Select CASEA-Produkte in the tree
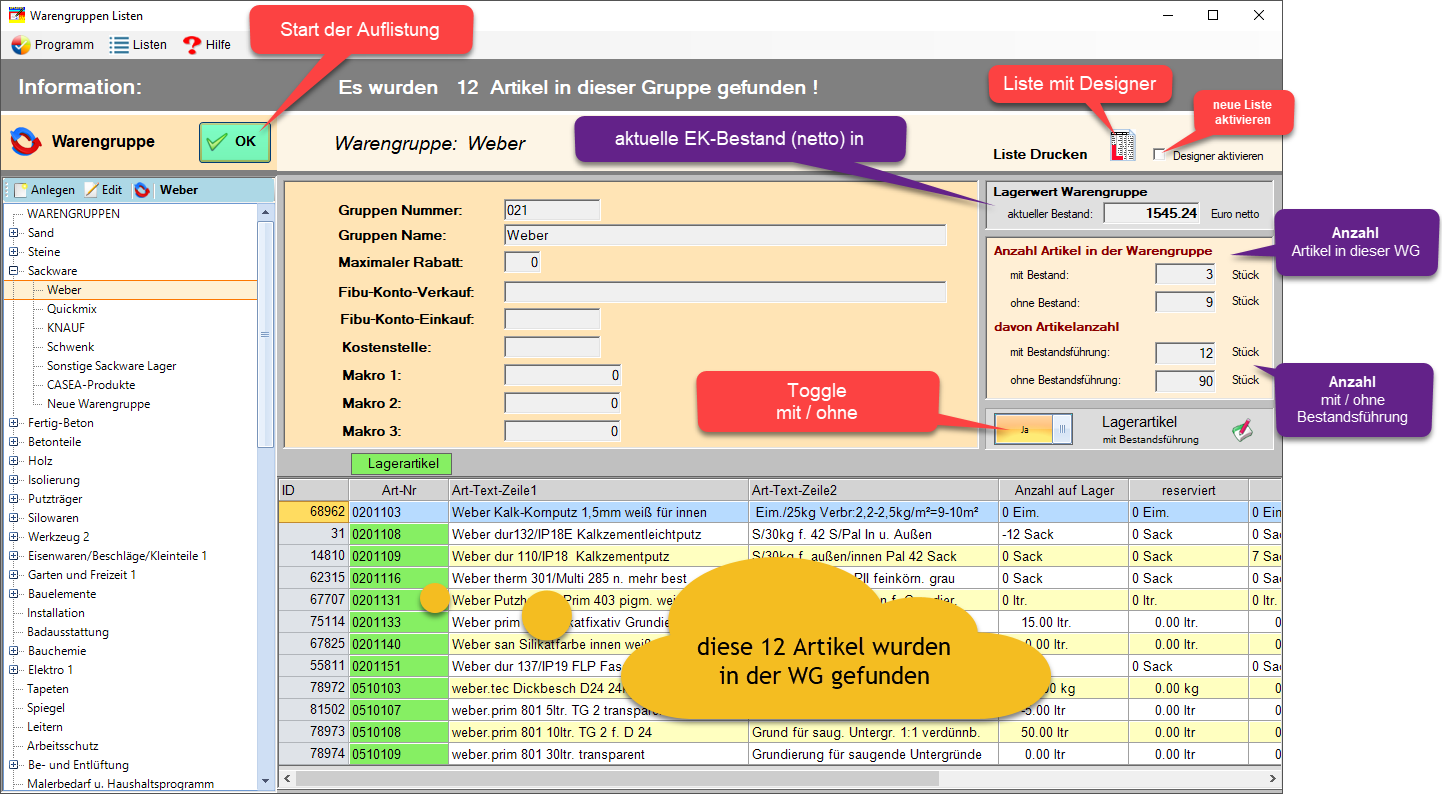 91,385
